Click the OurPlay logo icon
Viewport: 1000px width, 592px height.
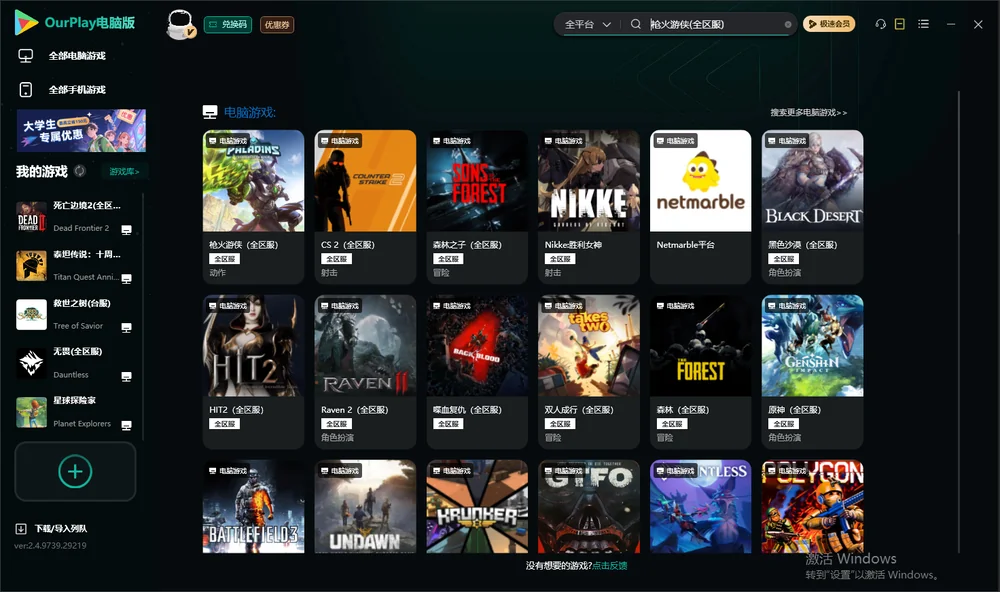26,22
